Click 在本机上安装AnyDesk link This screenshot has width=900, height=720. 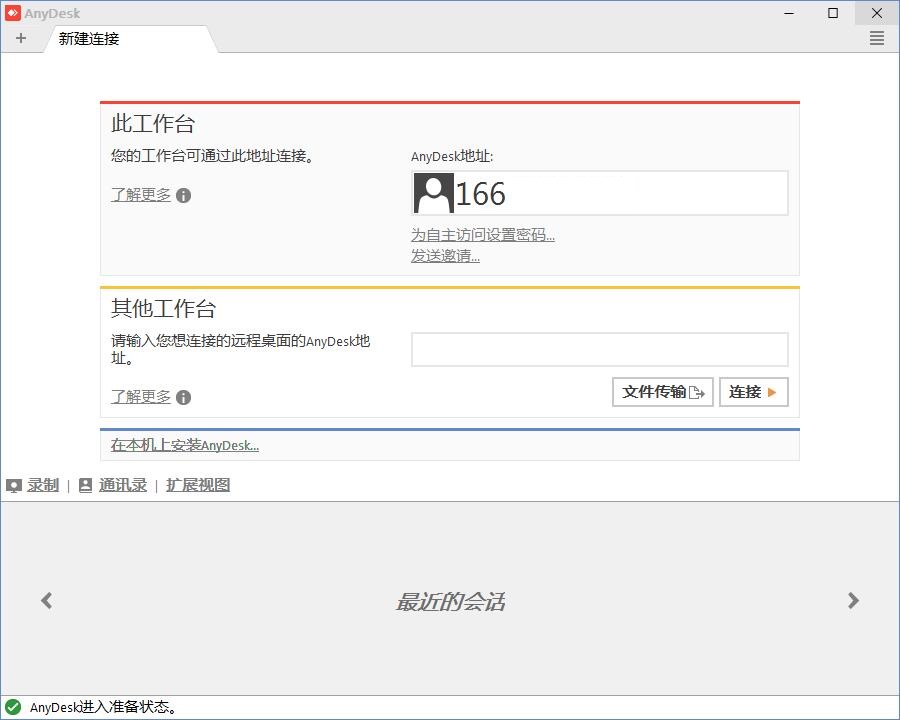click(183, 446)
